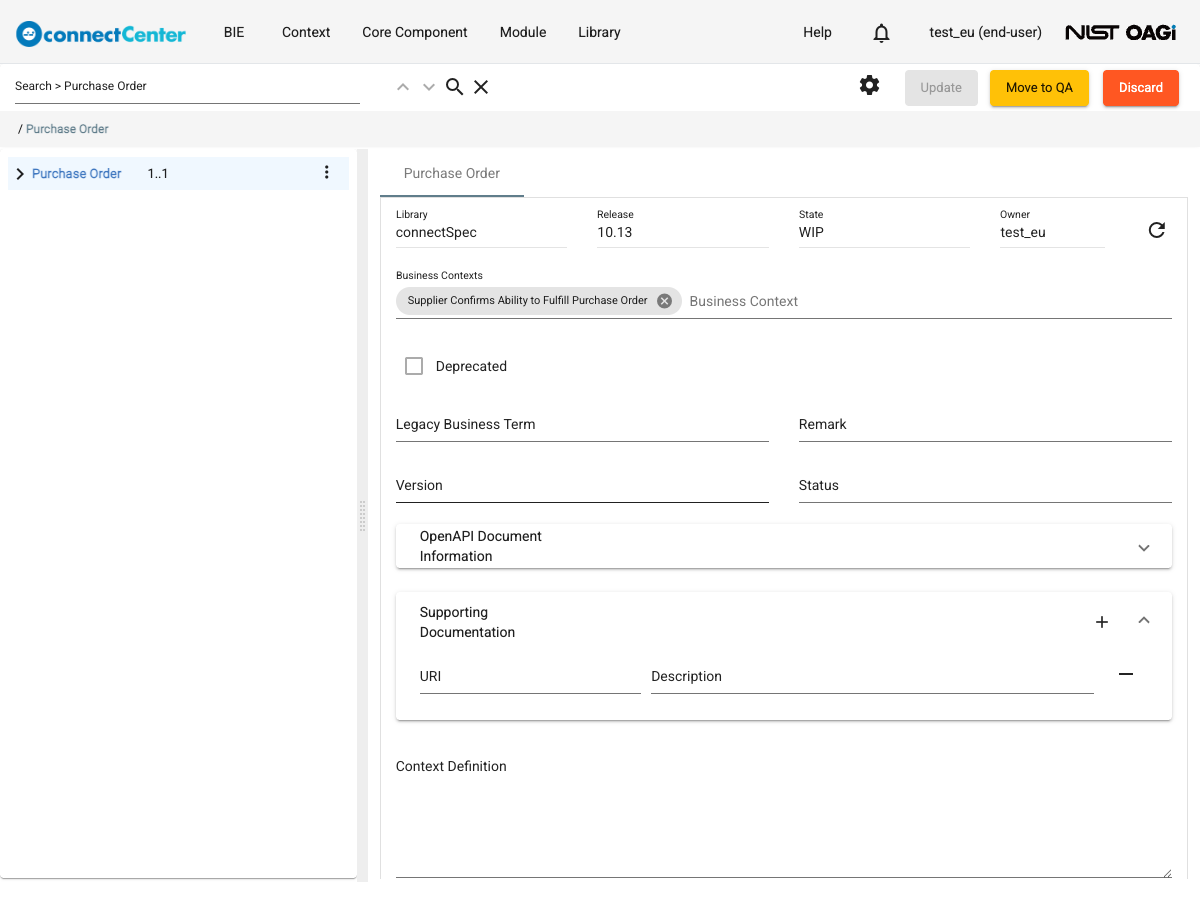Add a supporting documentation row
1200x913 pixels.
point(1102,622)
